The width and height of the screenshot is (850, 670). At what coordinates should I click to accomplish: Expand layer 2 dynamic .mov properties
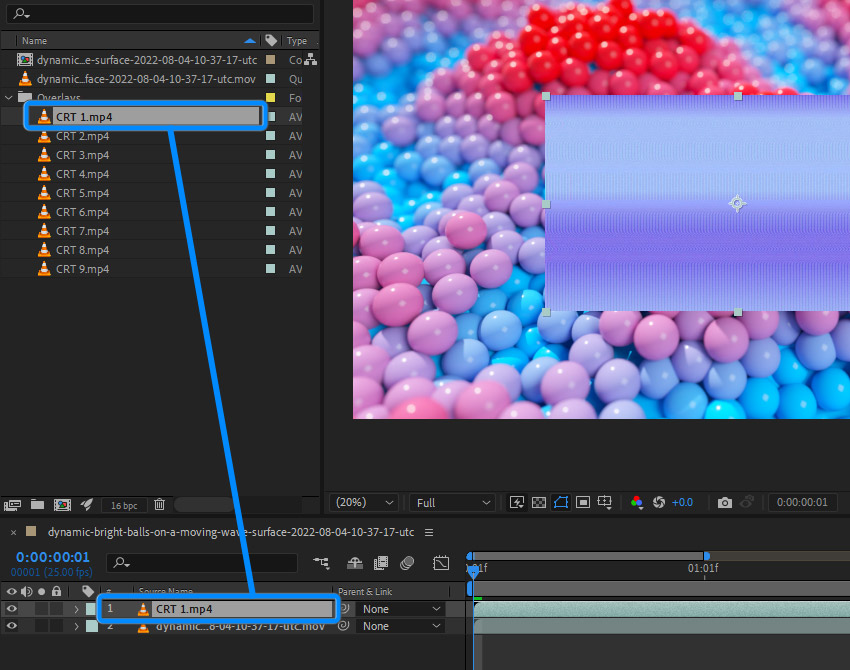pyautogui.click(x=76, y=627)
